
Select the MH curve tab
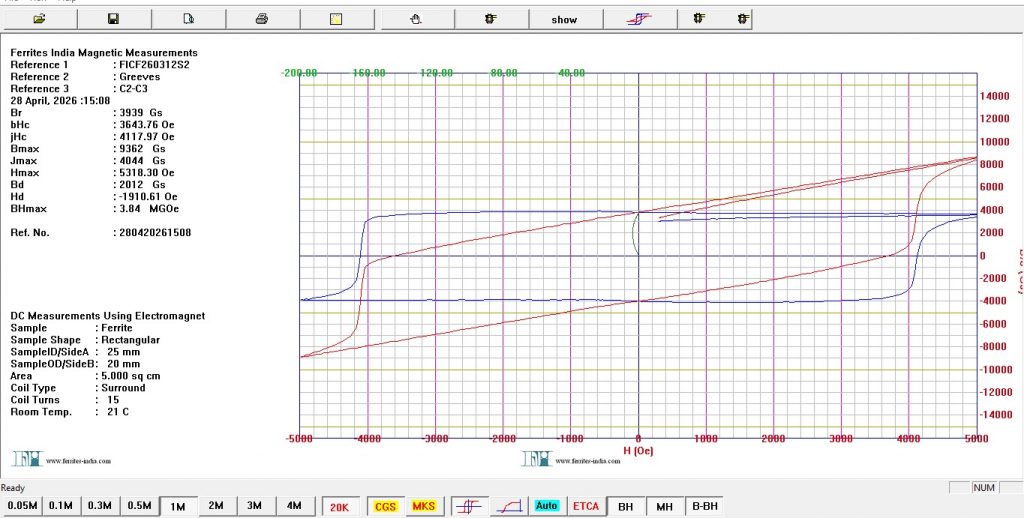click(x=665, y=506)
